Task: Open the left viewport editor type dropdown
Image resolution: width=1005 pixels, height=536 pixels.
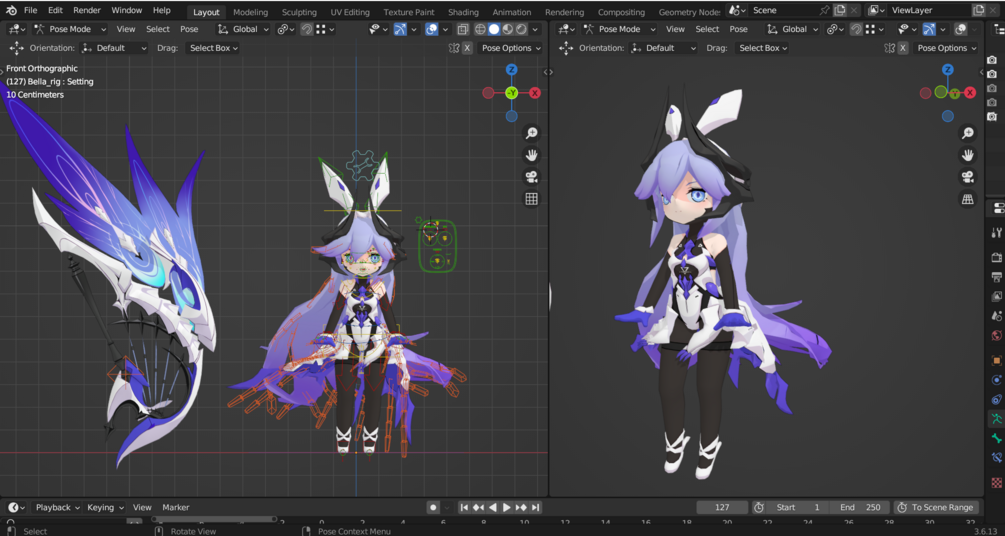Action: (x=16, y=29)
